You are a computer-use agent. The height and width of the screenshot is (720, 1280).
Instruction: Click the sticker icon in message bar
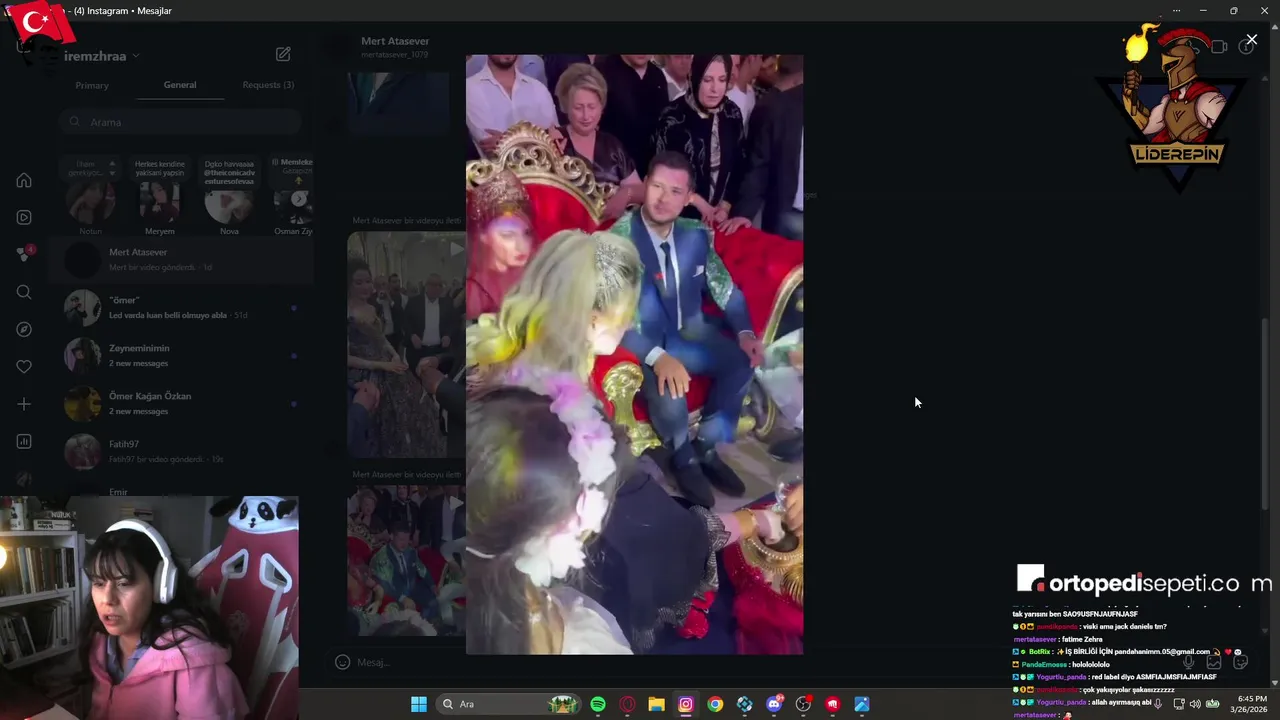click(x=1240, y=662)
